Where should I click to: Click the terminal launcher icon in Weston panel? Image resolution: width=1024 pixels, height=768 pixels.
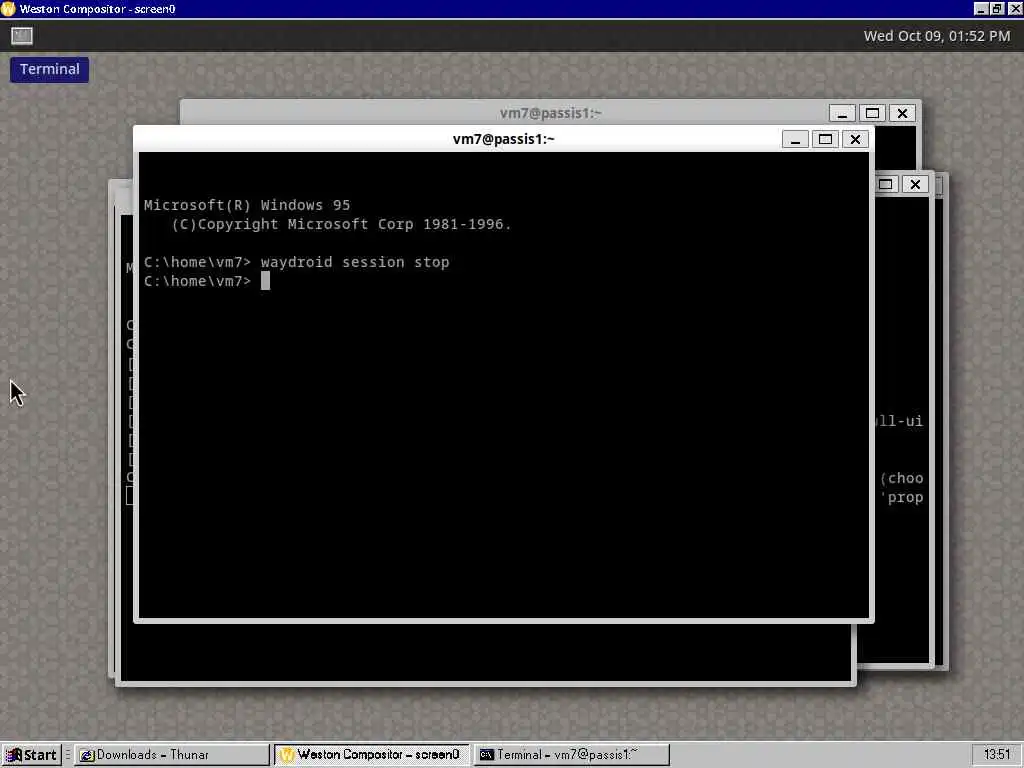point(22,36)
